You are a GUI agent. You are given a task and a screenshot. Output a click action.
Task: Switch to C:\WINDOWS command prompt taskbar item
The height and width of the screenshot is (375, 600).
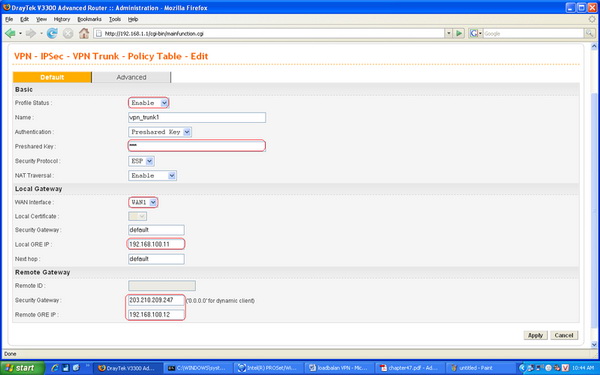tap(199, 368)
